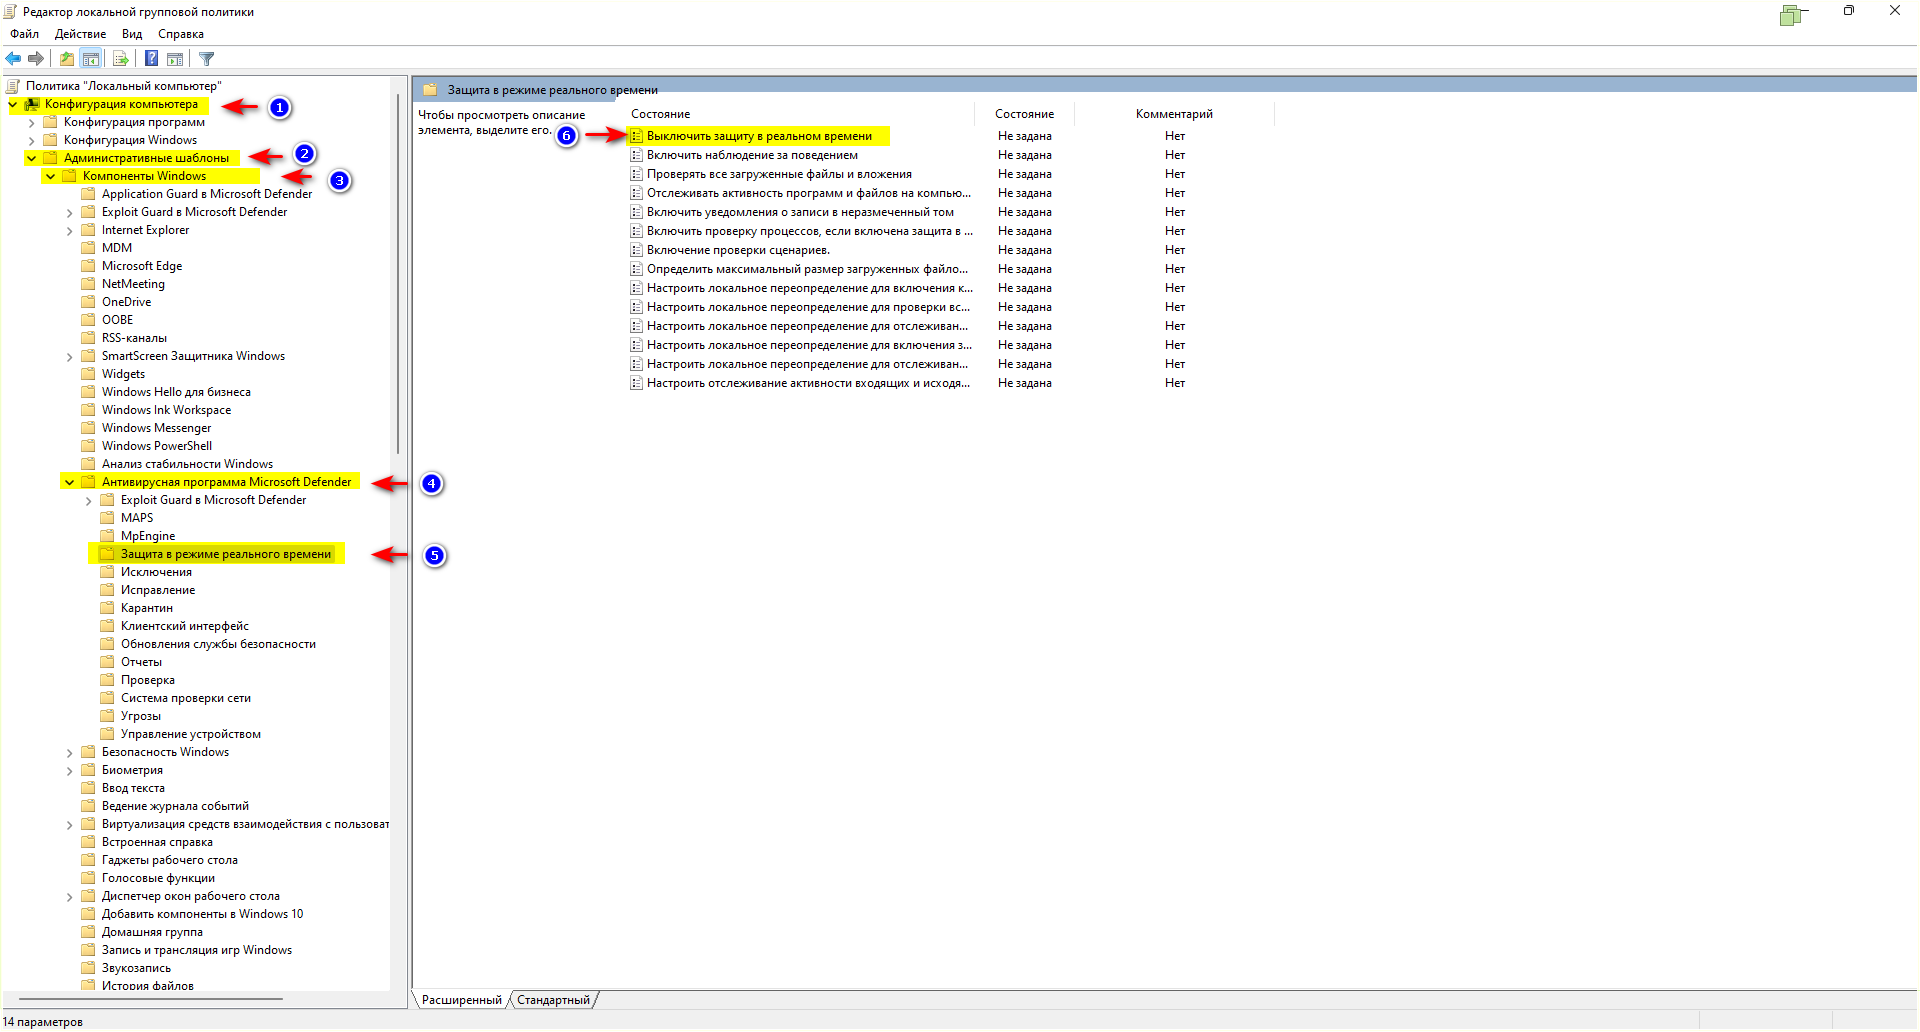Select the Исключения folder in tree
Viewport: 1920px width, 1032px height.
pyautogui.click(x=156, y=572)
